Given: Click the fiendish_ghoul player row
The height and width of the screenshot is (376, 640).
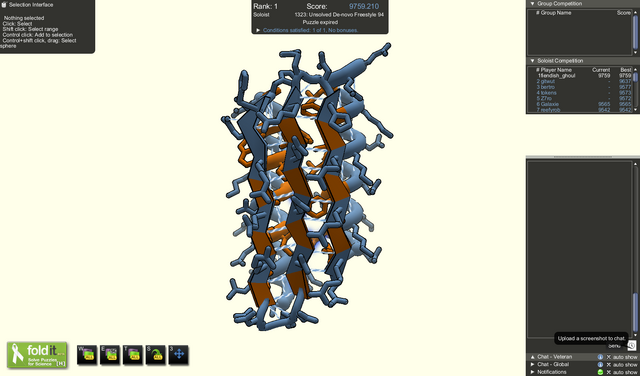Looking at the screenshot, I should point(584,76).
